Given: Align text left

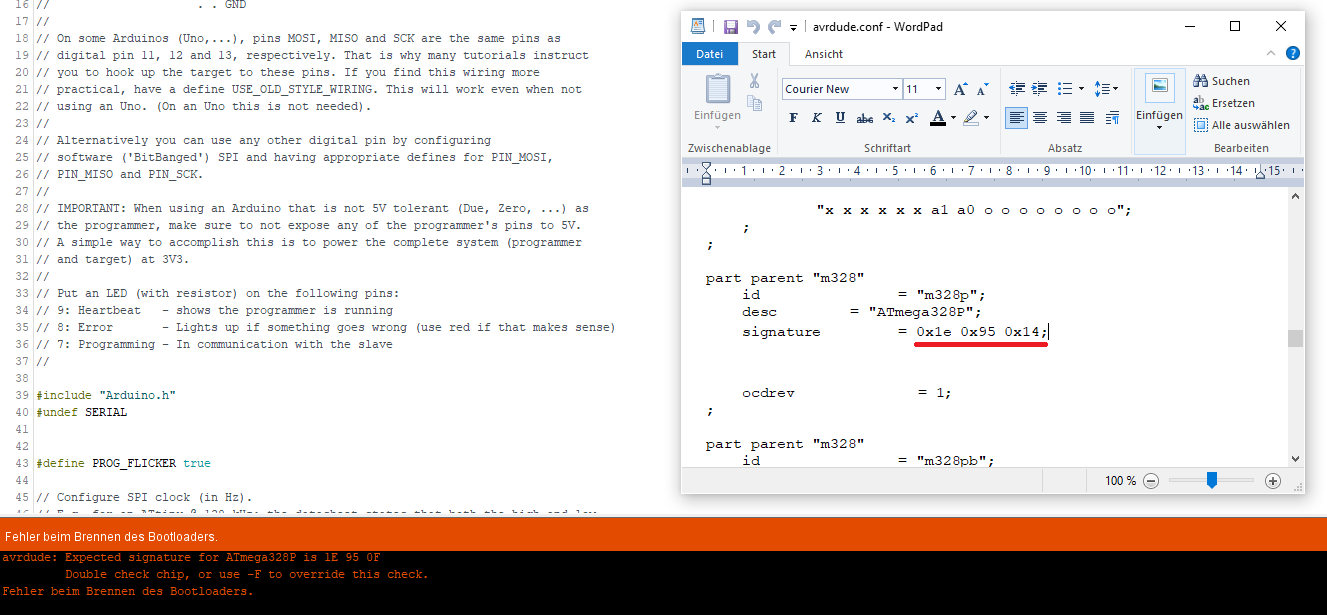Looking at the screenshot, I should tap(1017, 118).
